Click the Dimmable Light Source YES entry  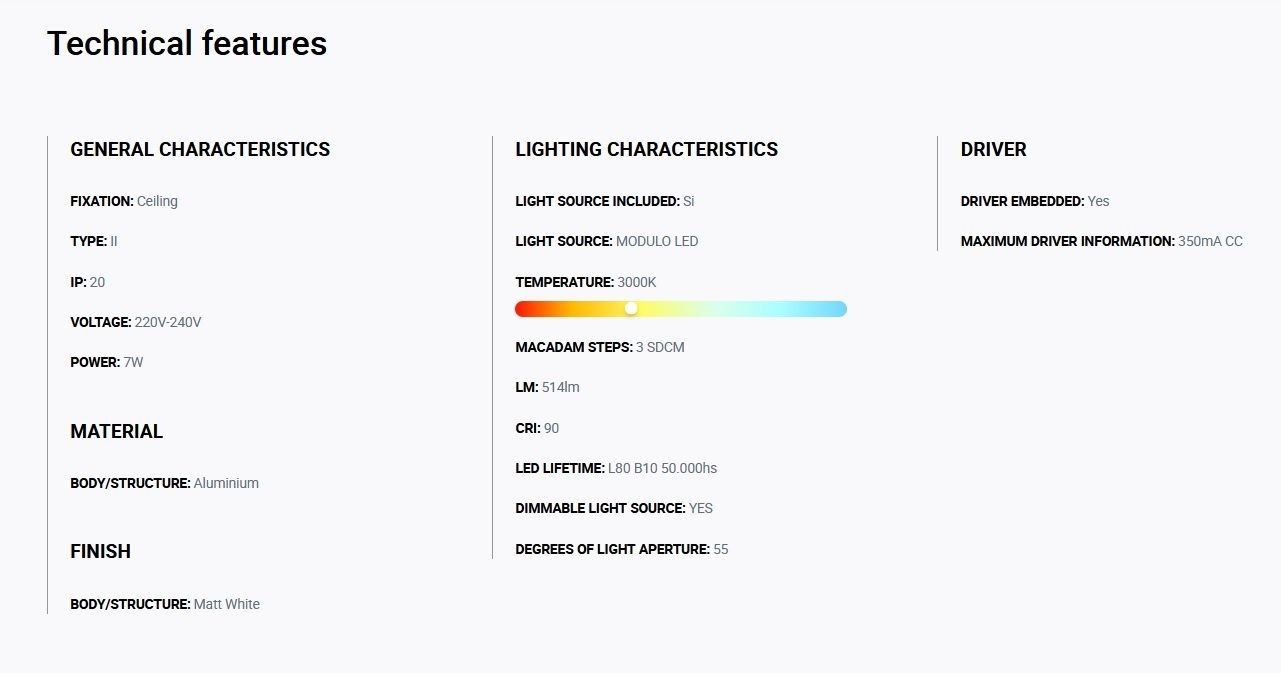point(614,508)
